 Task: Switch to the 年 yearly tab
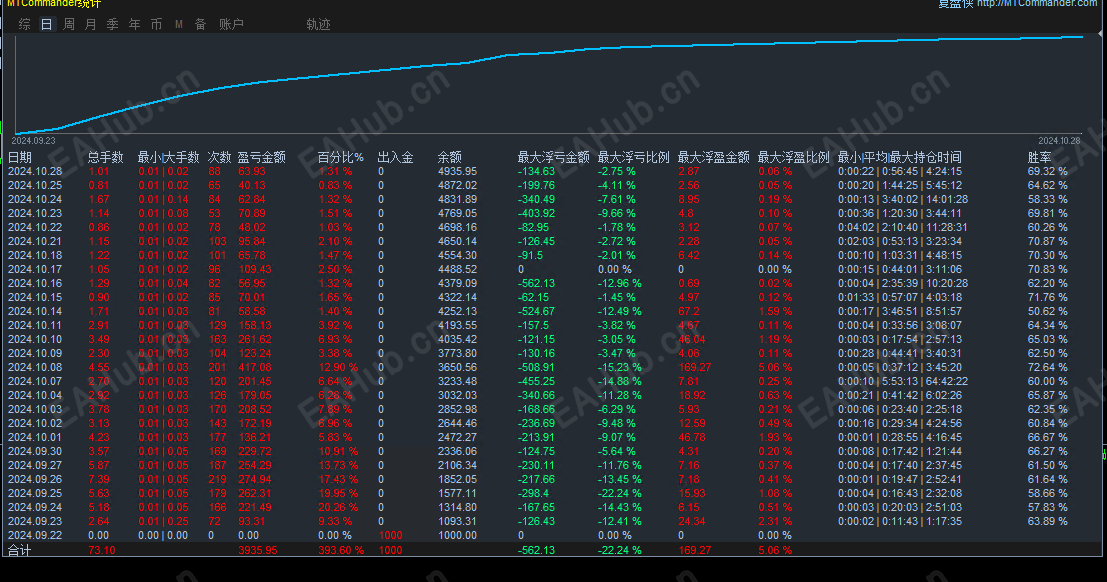134,24
